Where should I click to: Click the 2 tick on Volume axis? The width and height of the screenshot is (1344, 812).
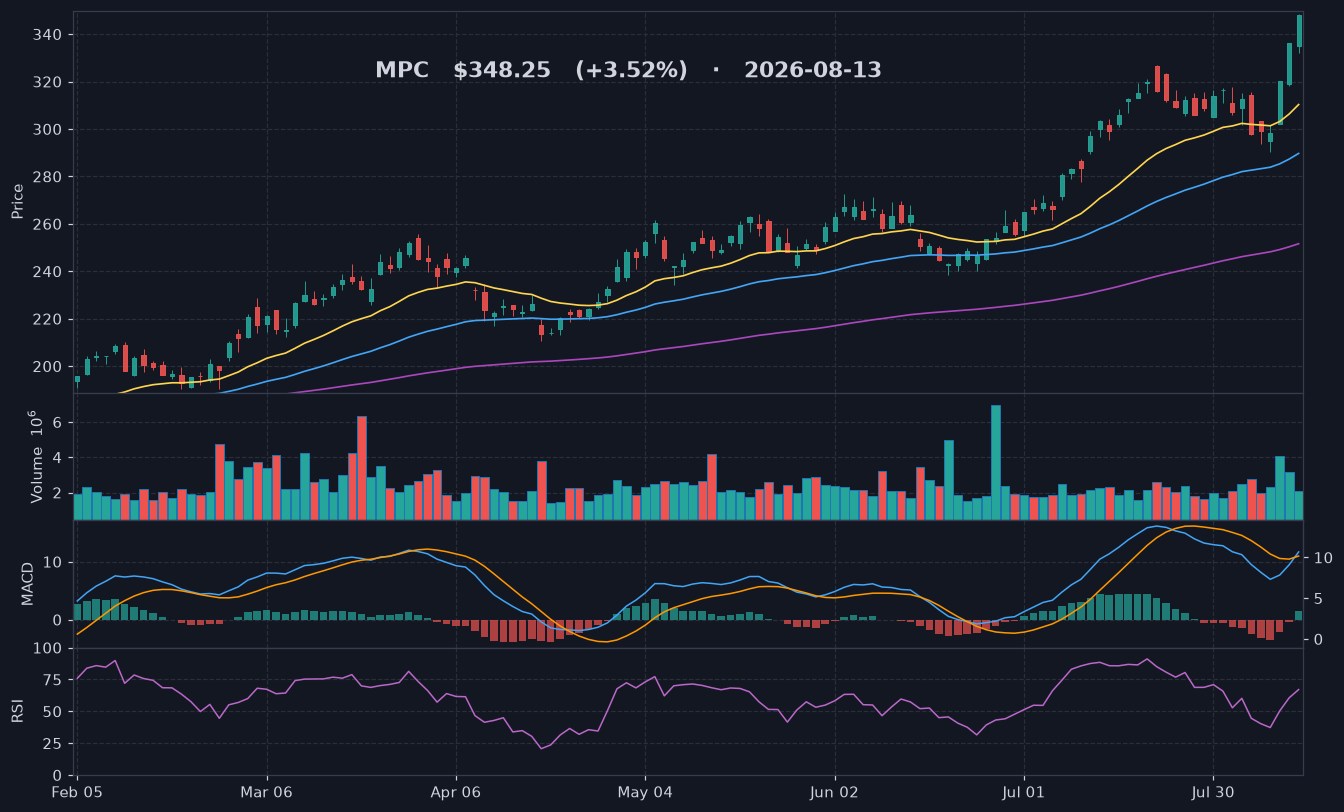[x=59, y=493]
